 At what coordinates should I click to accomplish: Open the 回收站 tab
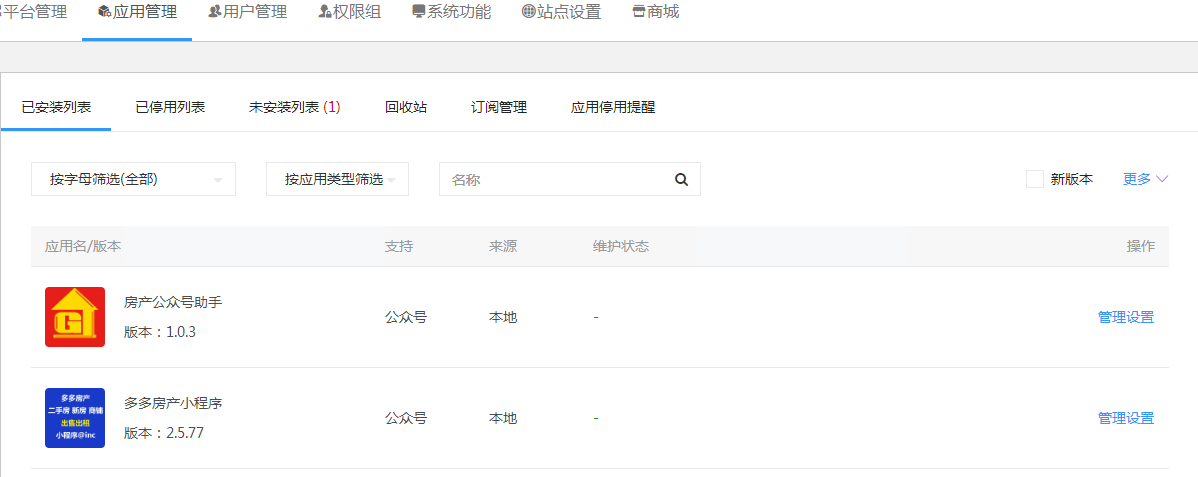click(406, 108)
